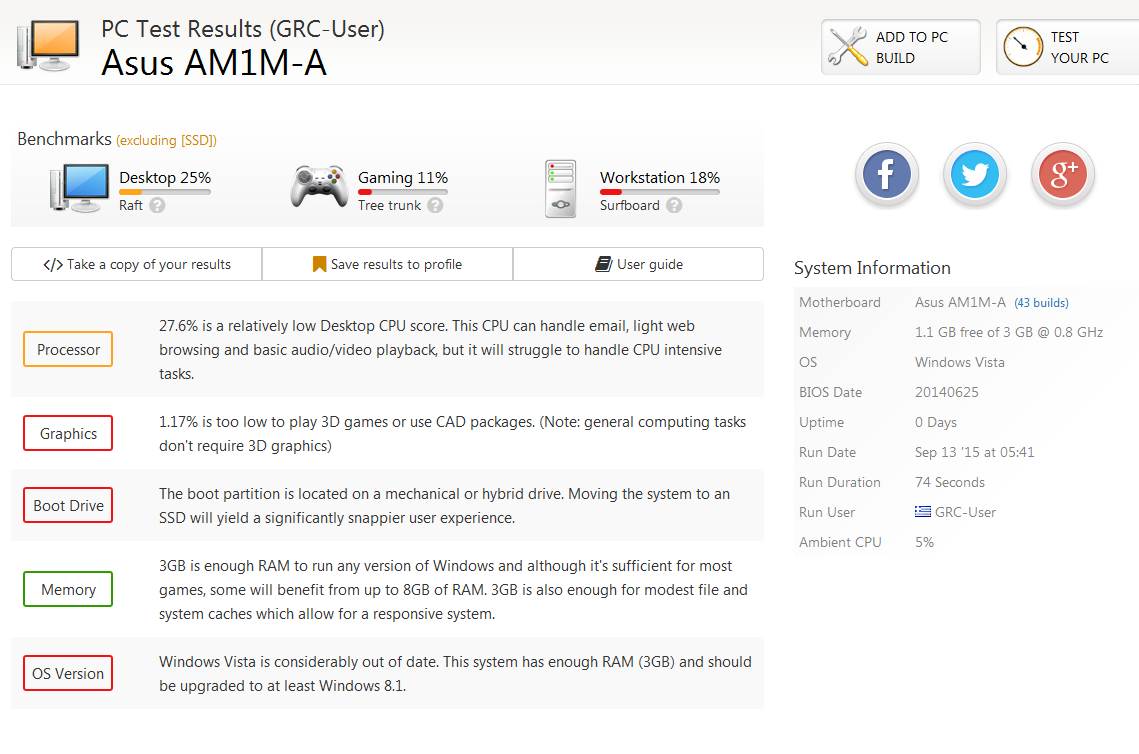Click the Ambient CPU 5% value
This screenshot has height=754, width=1139.
tap(924, 542)
